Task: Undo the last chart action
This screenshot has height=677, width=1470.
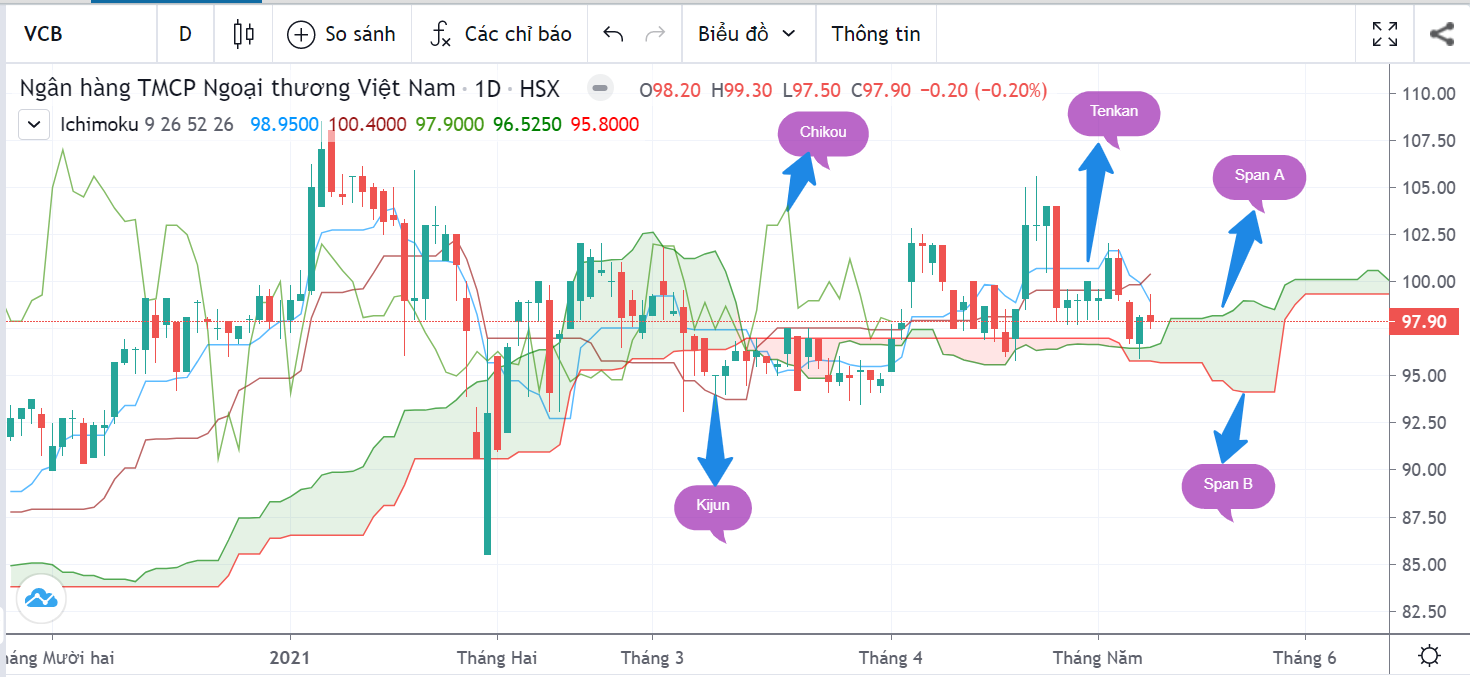Action: (613, 34)
